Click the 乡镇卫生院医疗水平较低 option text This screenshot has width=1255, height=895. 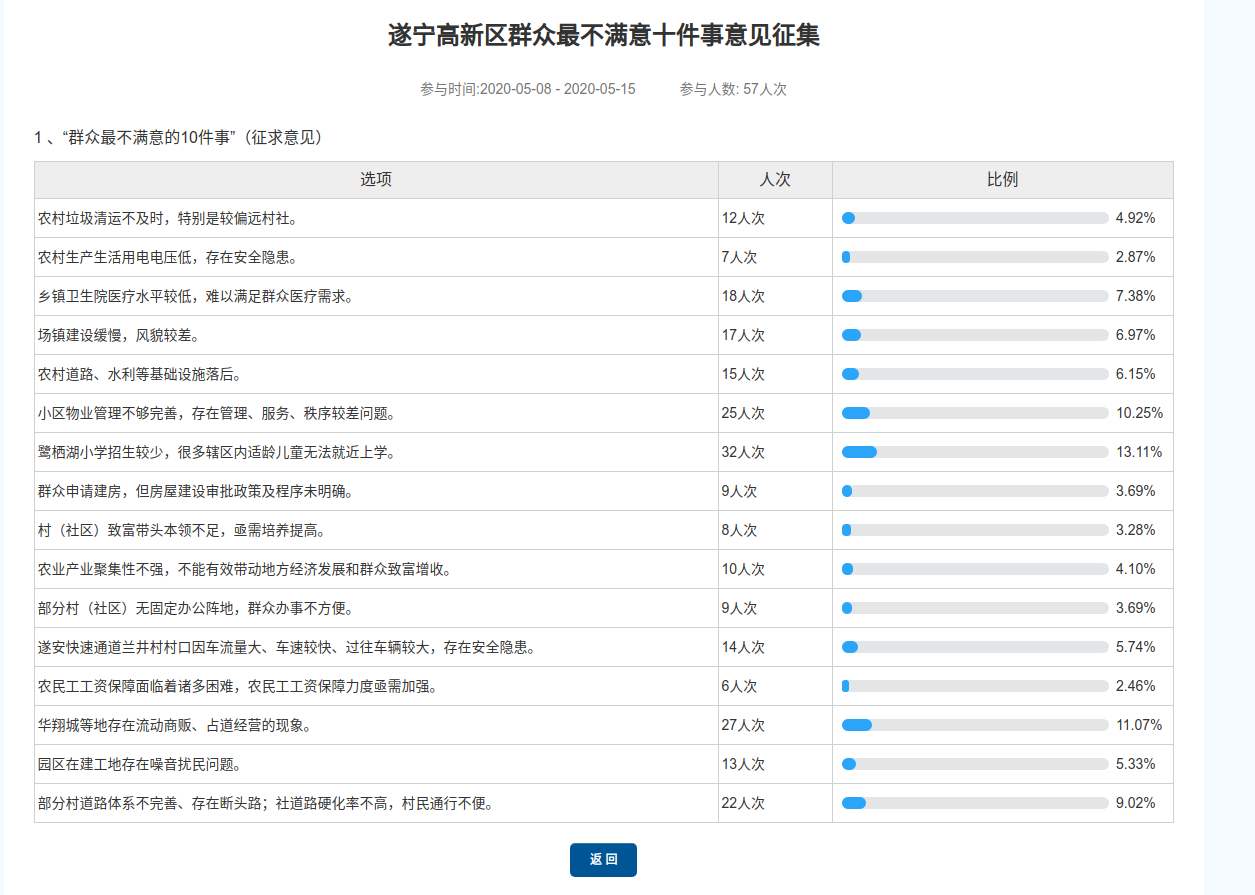[196, 296]
